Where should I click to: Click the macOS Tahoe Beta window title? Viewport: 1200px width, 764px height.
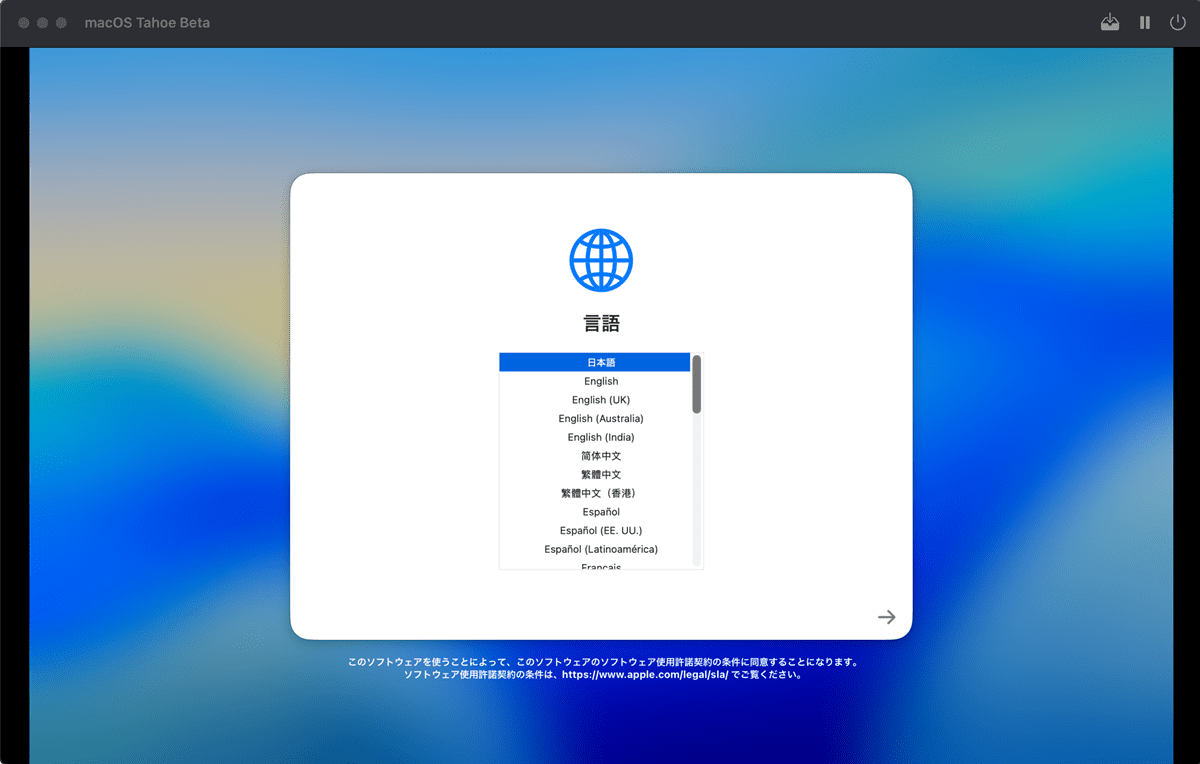[x=147, y=22]
